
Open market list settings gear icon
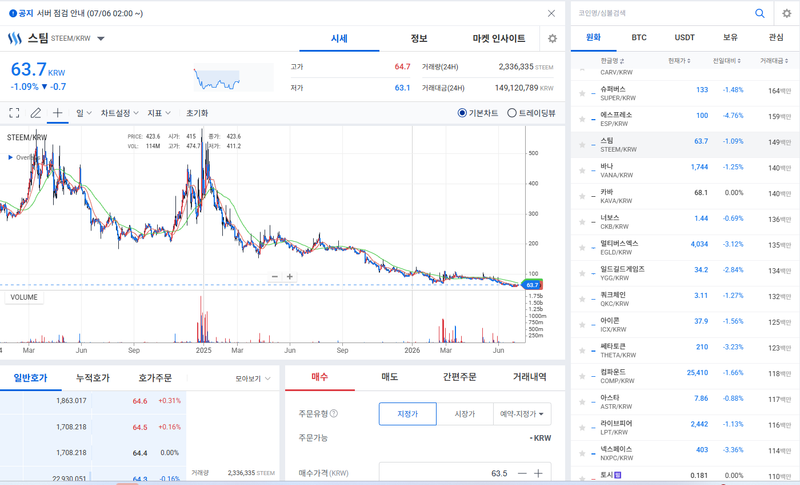pos(786,13)
